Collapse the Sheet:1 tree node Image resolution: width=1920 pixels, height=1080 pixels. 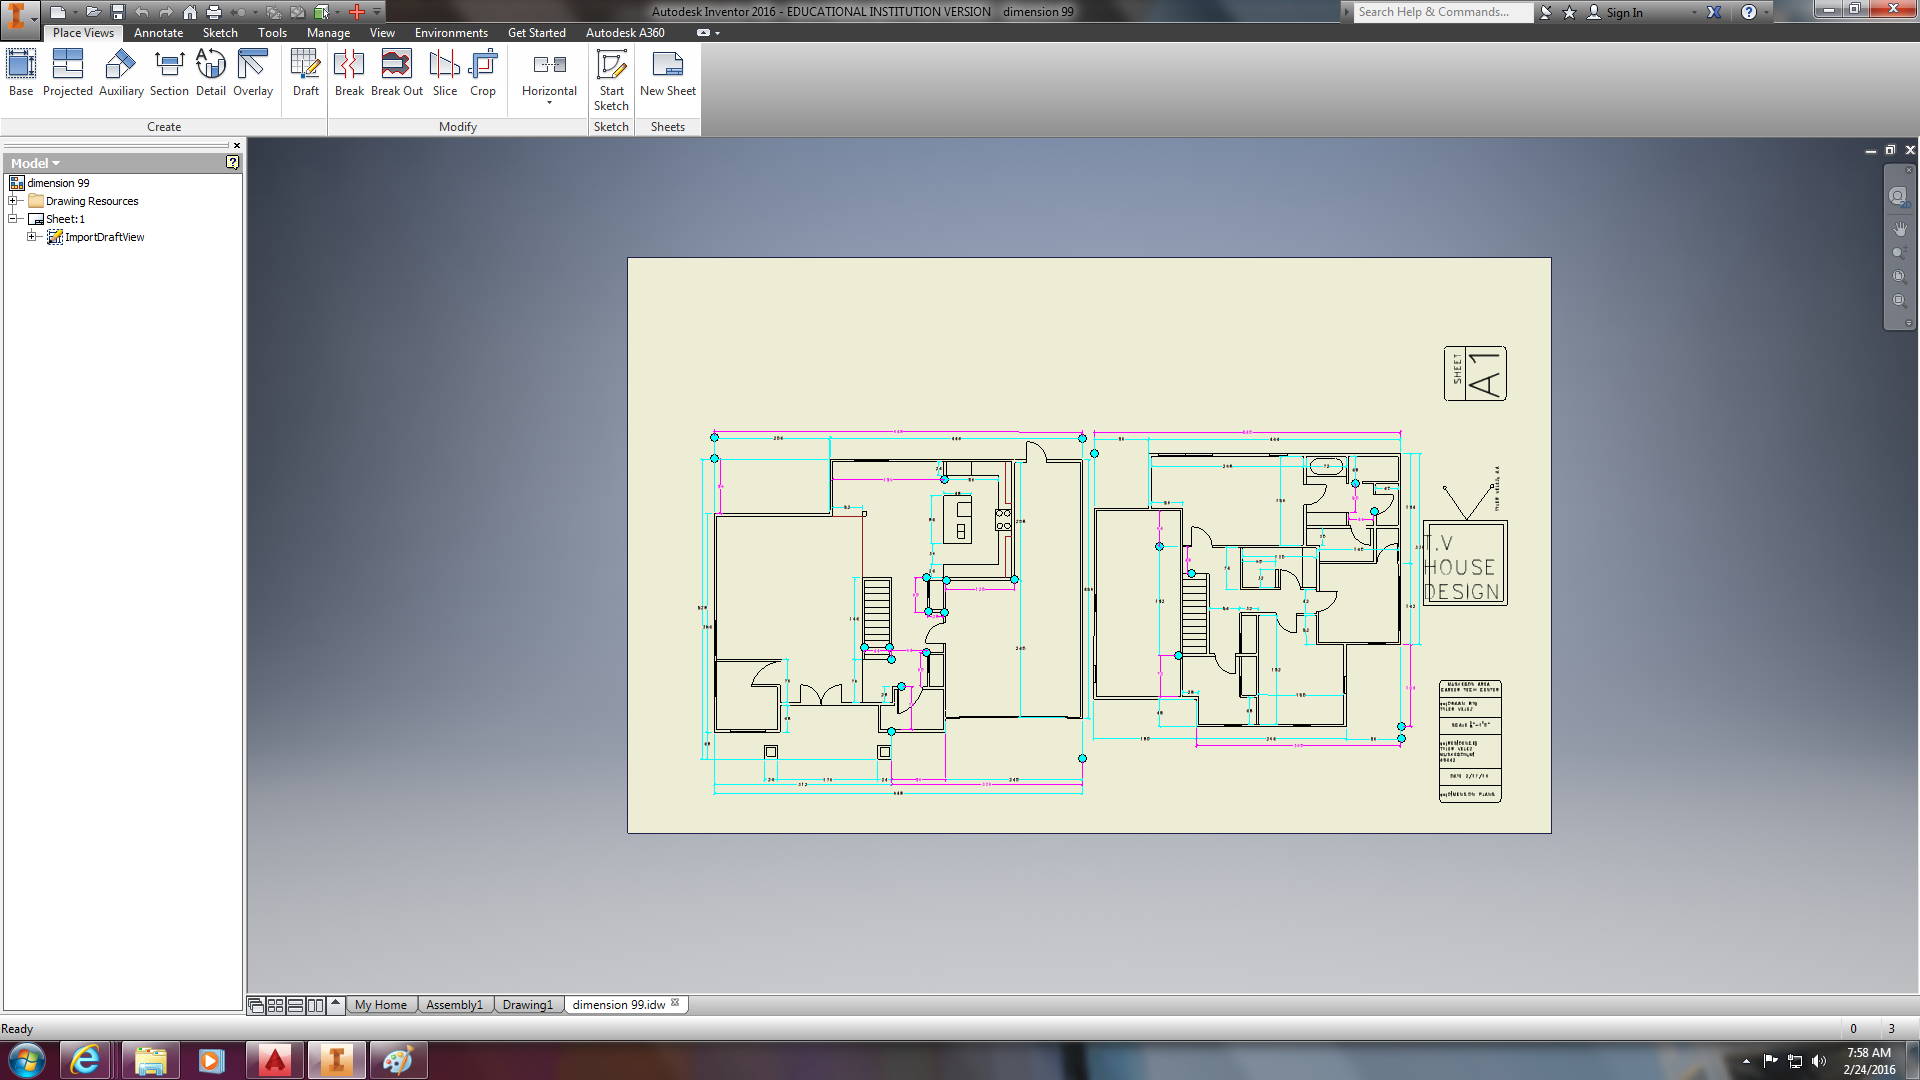pyautogui.click(x=14, y=219)
